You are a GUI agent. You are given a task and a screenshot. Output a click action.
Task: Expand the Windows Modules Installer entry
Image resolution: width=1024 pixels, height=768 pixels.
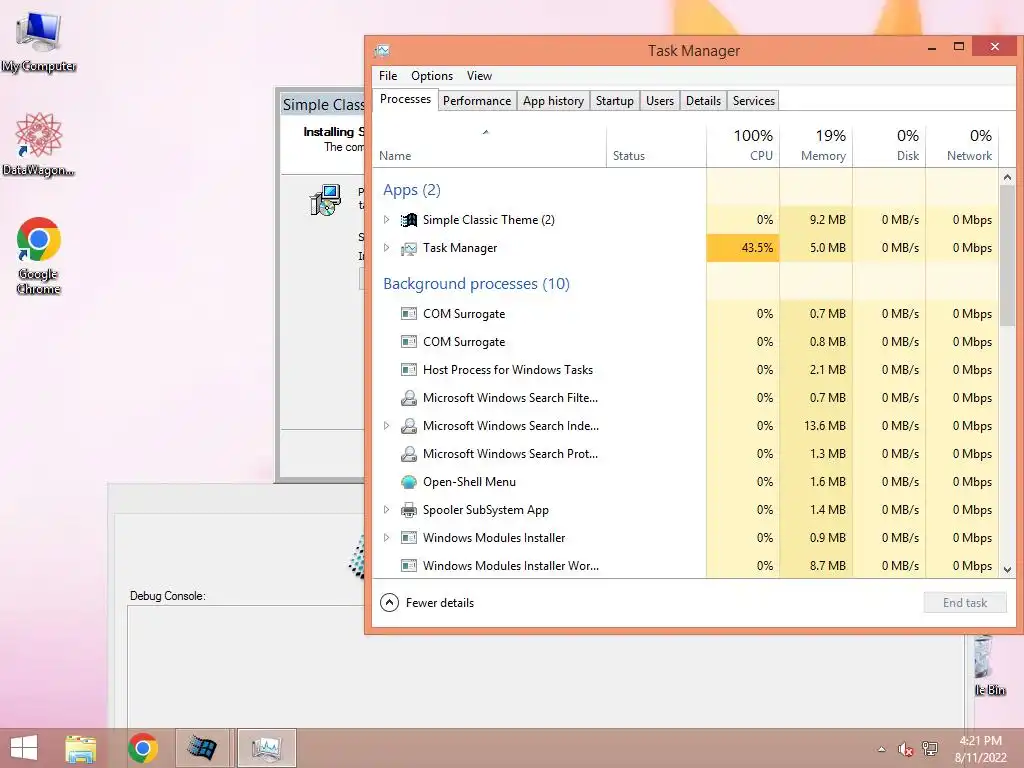pos(387,538)
